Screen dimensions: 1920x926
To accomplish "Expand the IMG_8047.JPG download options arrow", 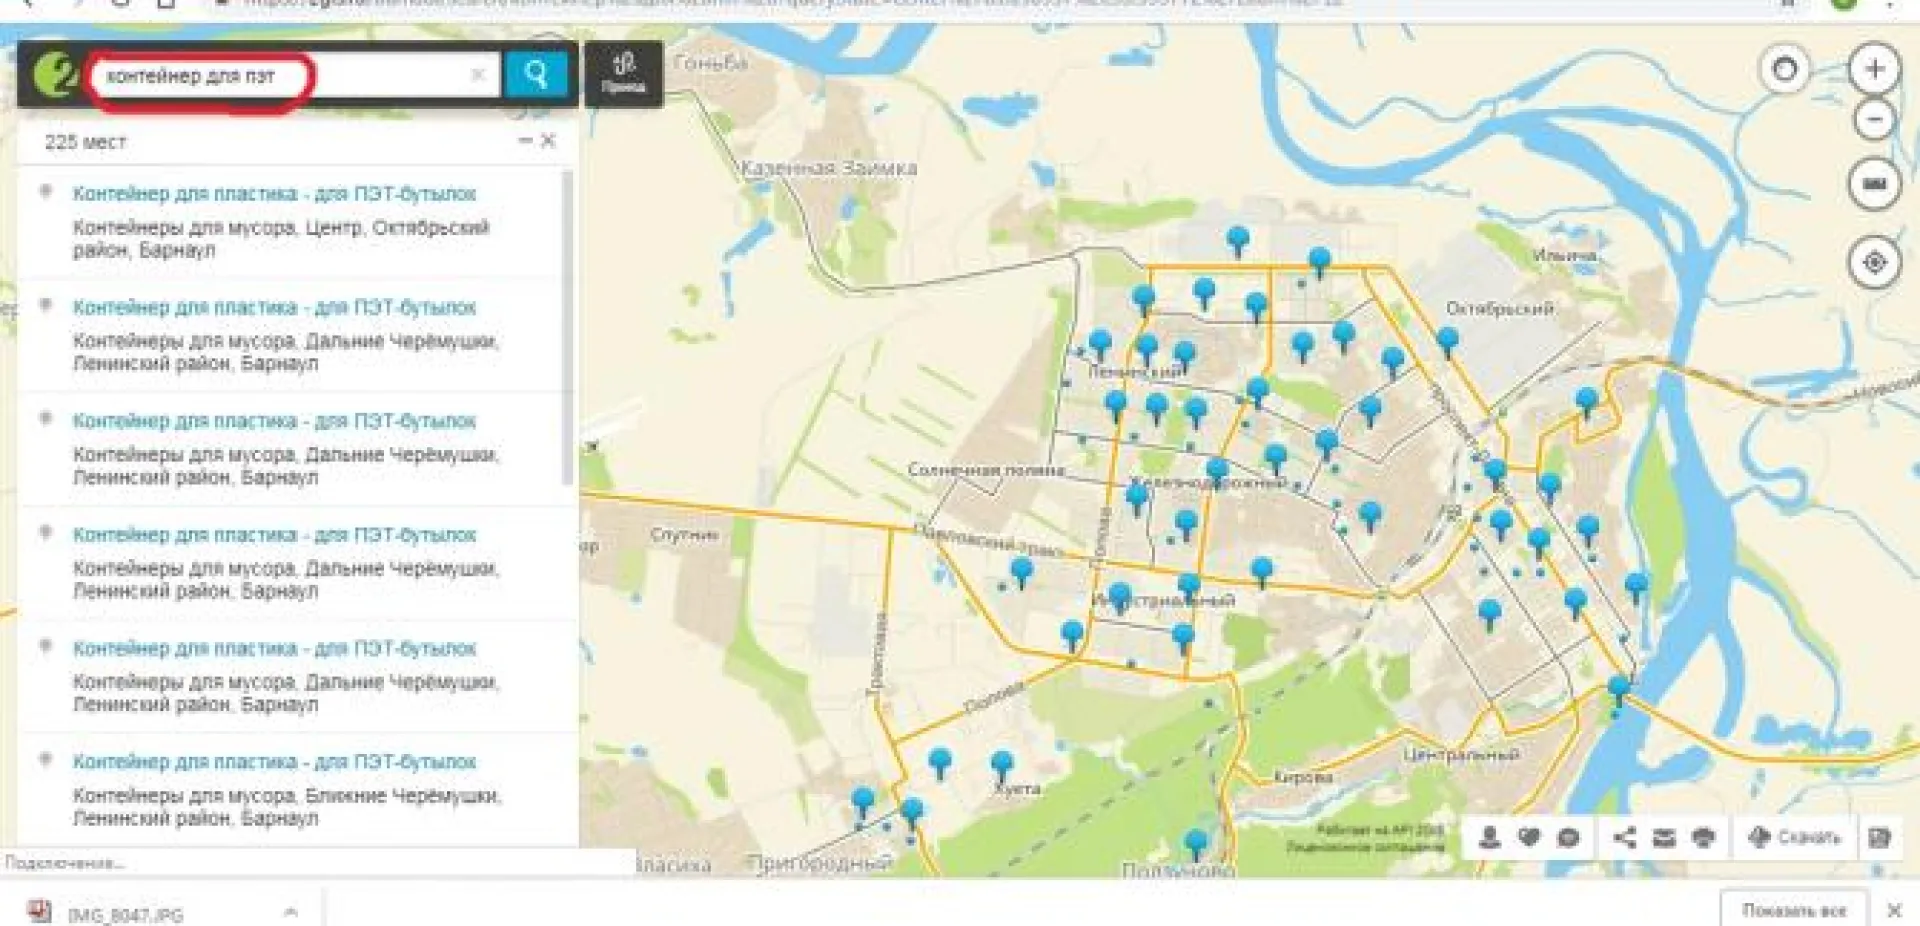I will [290, 912].
